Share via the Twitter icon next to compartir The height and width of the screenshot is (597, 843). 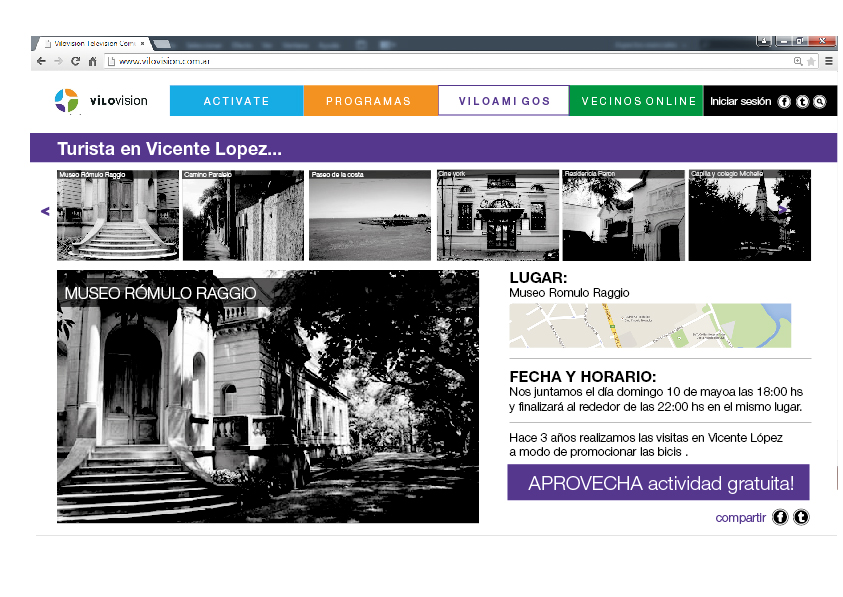(x=801, y=517)
